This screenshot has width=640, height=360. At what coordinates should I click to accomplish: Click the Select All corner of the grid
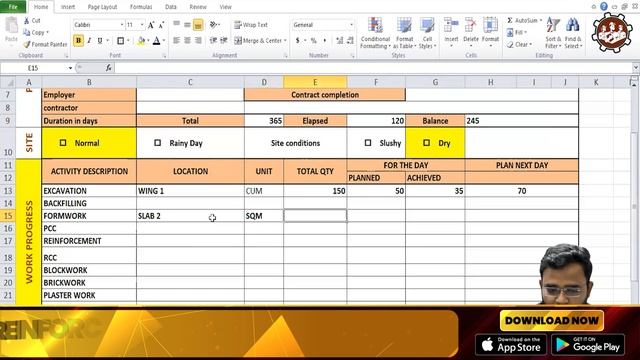coord(8,82)
